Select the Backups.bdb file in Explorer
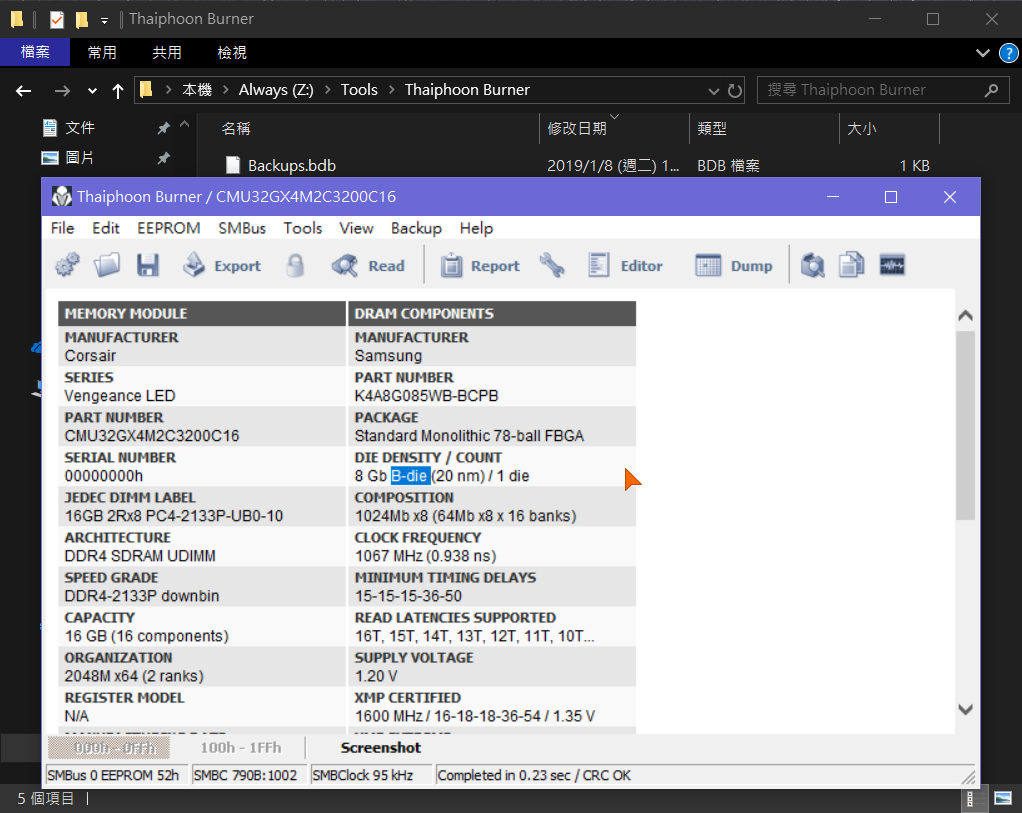Viewport: 1022px width, 813px height. point(291,166)
